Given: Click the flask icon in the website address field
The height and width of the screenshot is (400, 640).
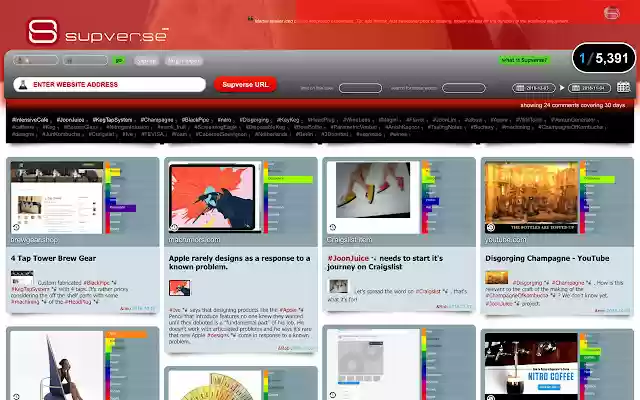Looking at the screenshot, I should click(23, 84).
